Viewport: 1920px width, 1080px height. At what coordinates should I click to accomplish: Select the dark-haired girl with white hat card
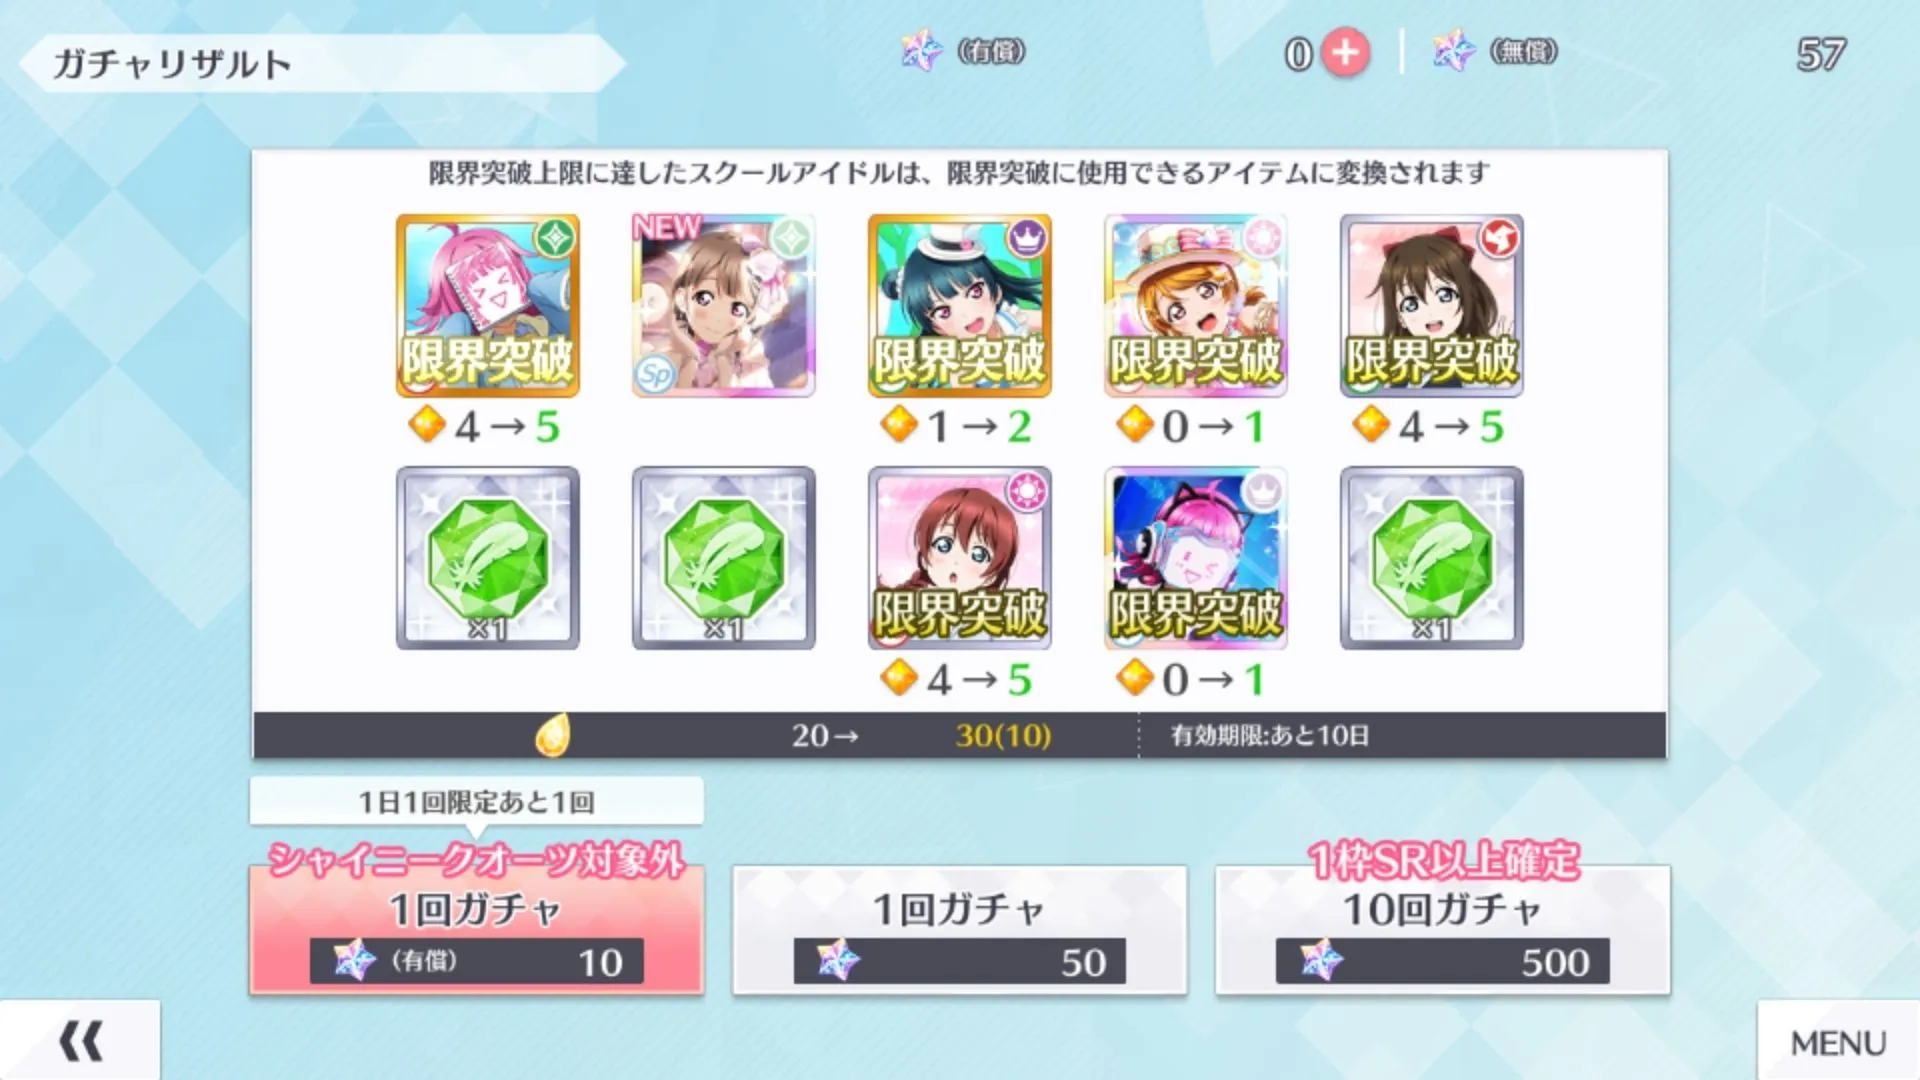point(960,305)
